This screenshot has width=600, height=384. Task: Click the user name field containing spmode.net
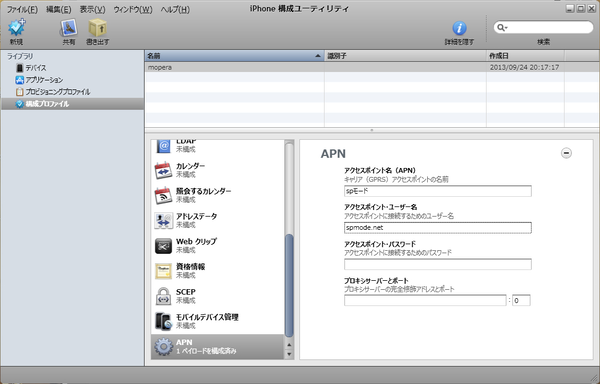pos(438,228)
